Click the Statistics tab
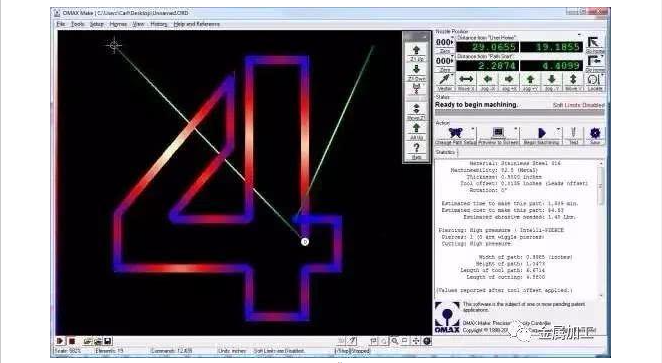The width and height of the screenshot is (662, 363). coord(445,152)
